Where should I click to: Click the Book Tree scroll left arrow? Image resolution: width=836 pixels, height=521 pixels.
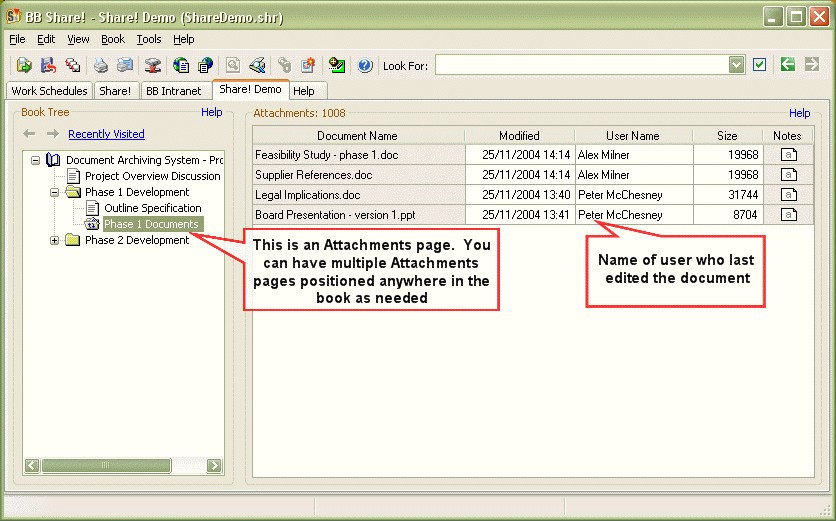point(32,466)
